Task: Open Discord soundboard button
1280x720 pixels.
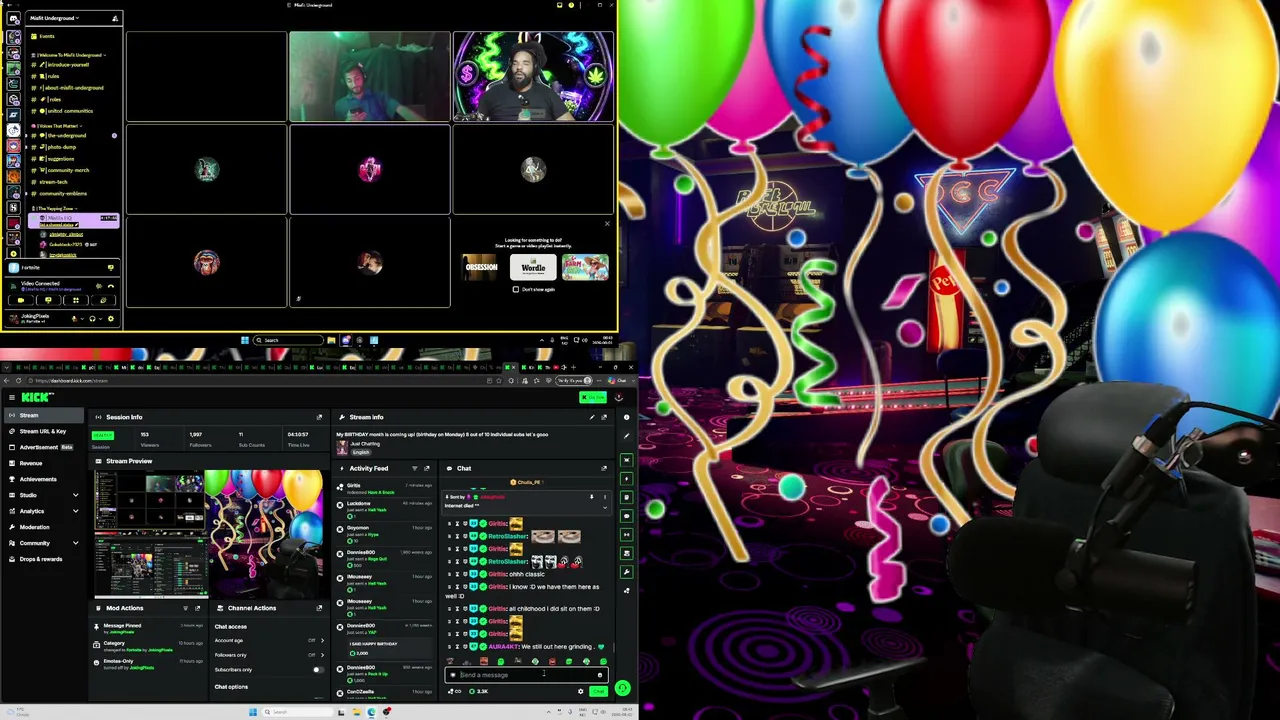Action: point(103,300)
